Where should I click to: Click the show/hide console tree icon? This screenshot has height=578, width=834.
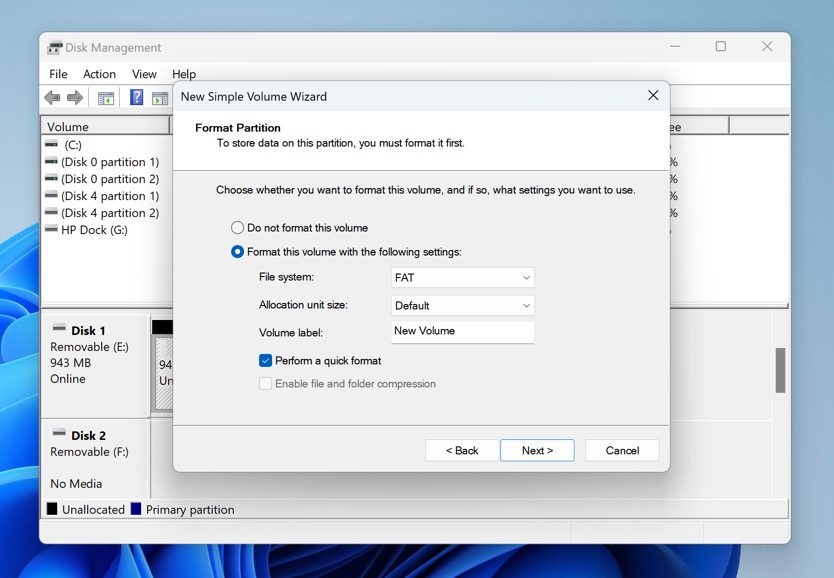click(x=106, y=97)
